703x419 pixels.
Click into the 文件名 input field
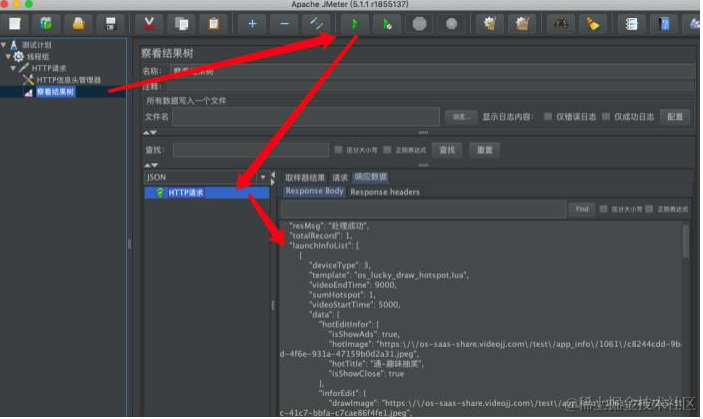pyautogui.click(x=306, y=117)
